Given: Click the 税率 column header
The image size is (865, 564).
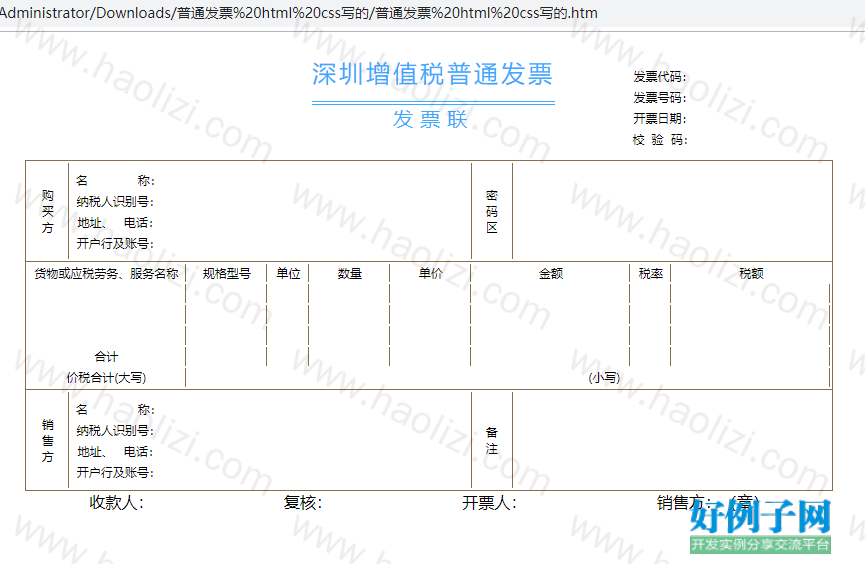Looking at the screenshot, I should (x=650, y=274).
